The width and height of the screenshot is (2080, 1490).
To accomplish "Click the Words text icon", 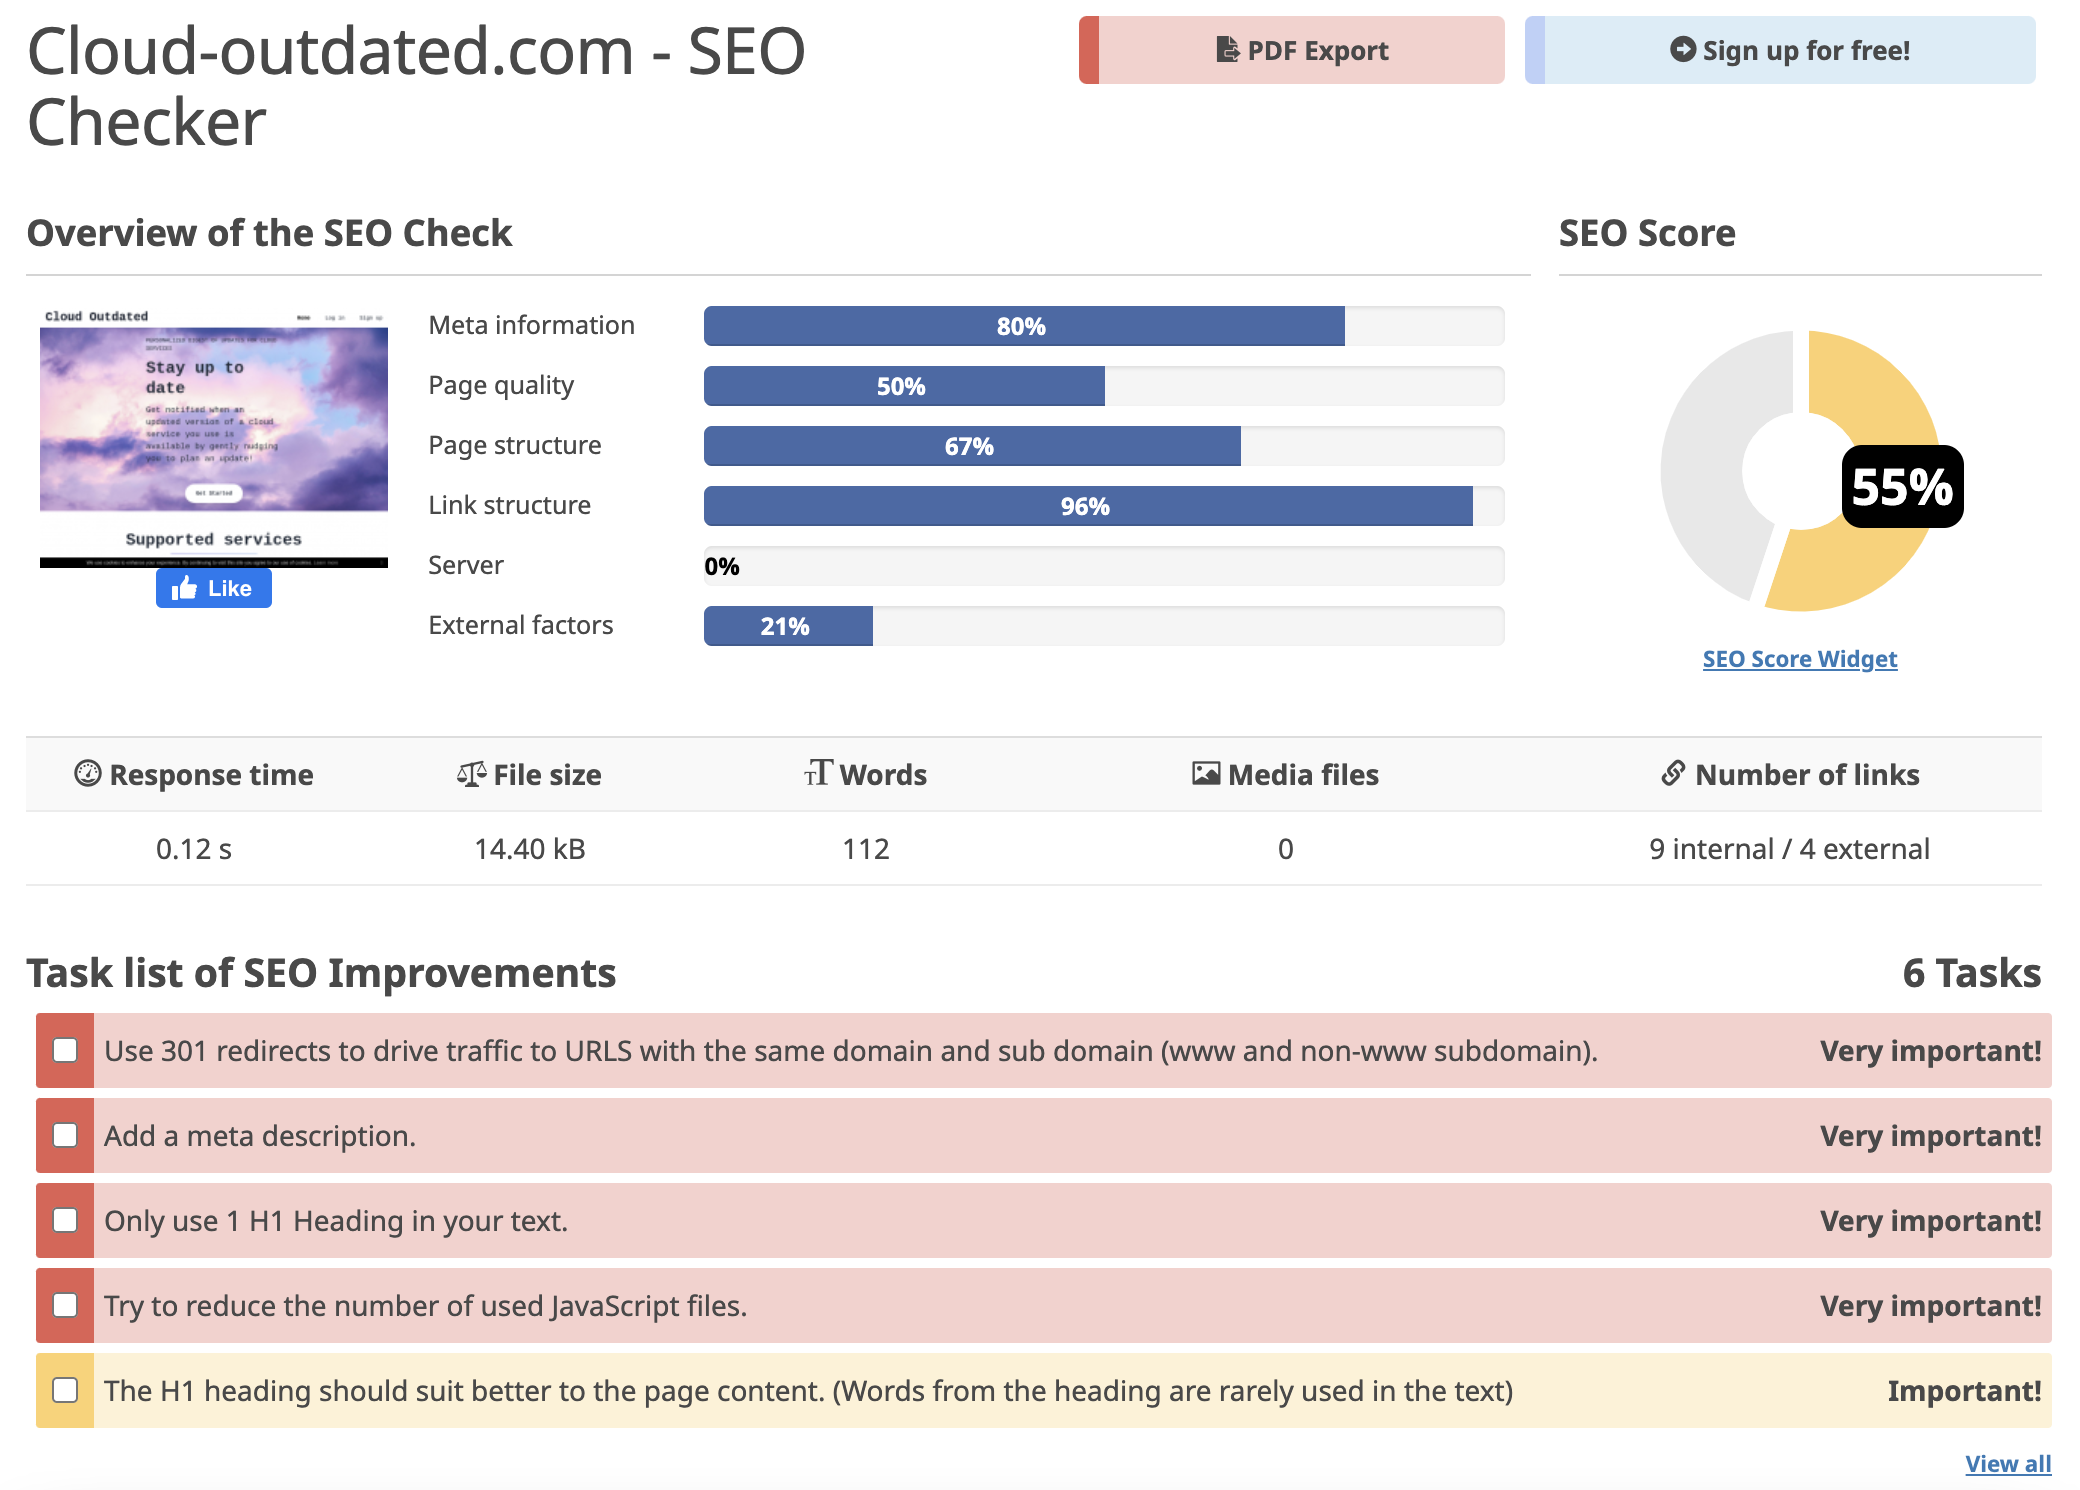I will click(x=818, y=773).
